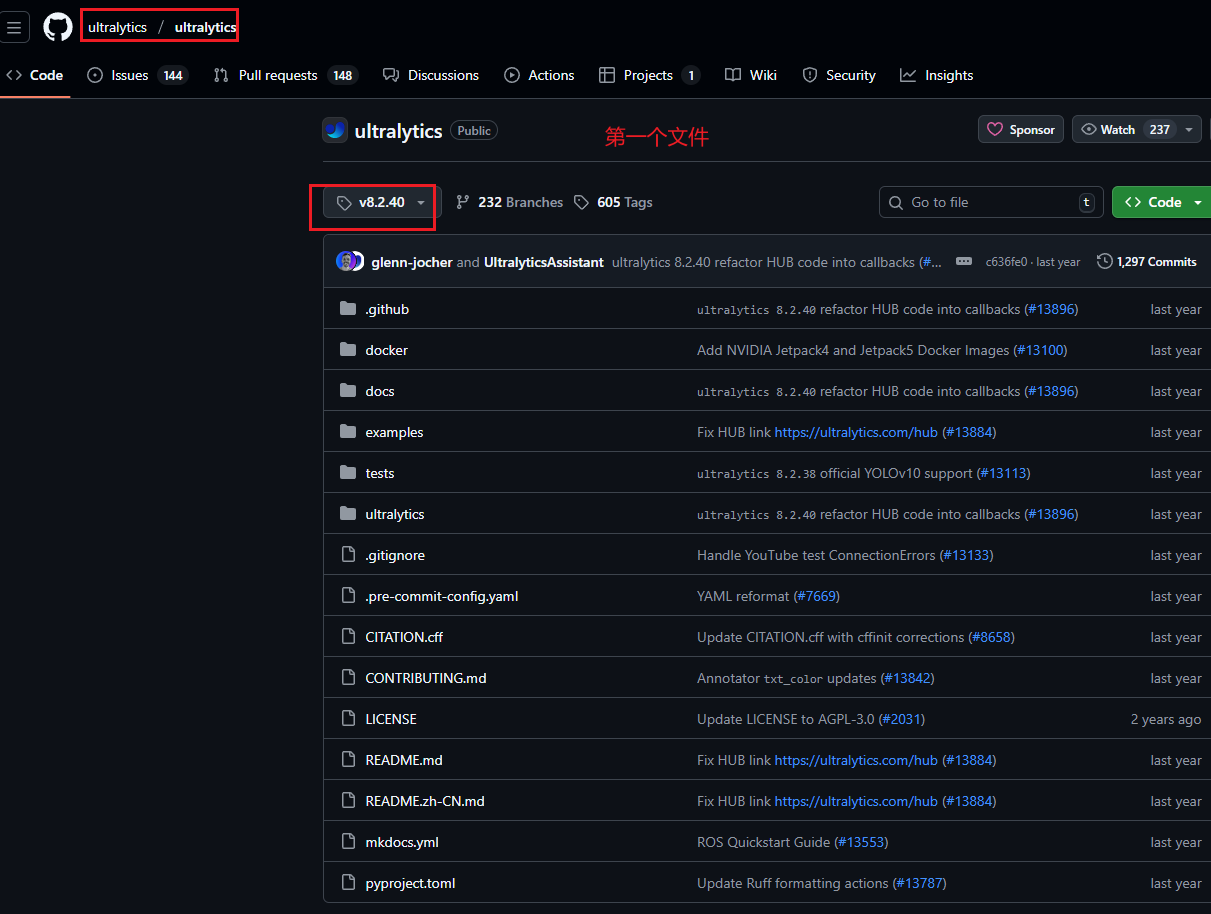This screenshot has height=914, width=1211.
Task: Open the Discussions tab
Action: pos(431,75)
